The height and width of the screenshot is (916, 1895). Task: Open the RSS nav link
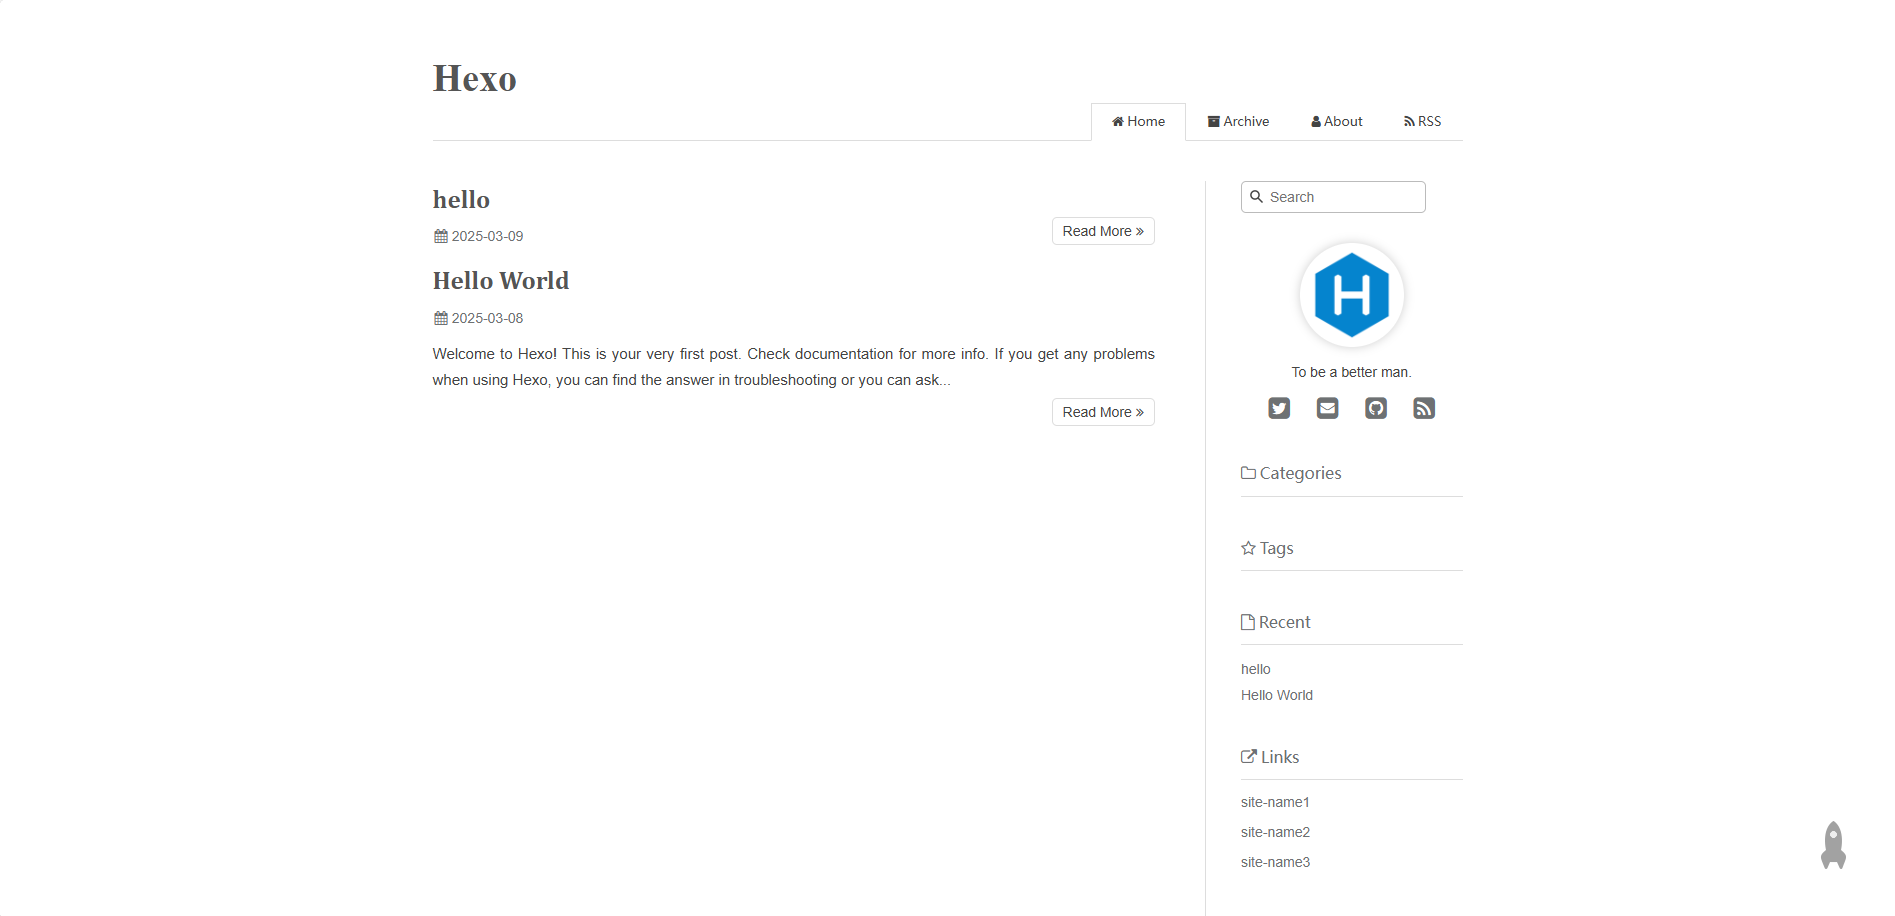[1422, 122]
